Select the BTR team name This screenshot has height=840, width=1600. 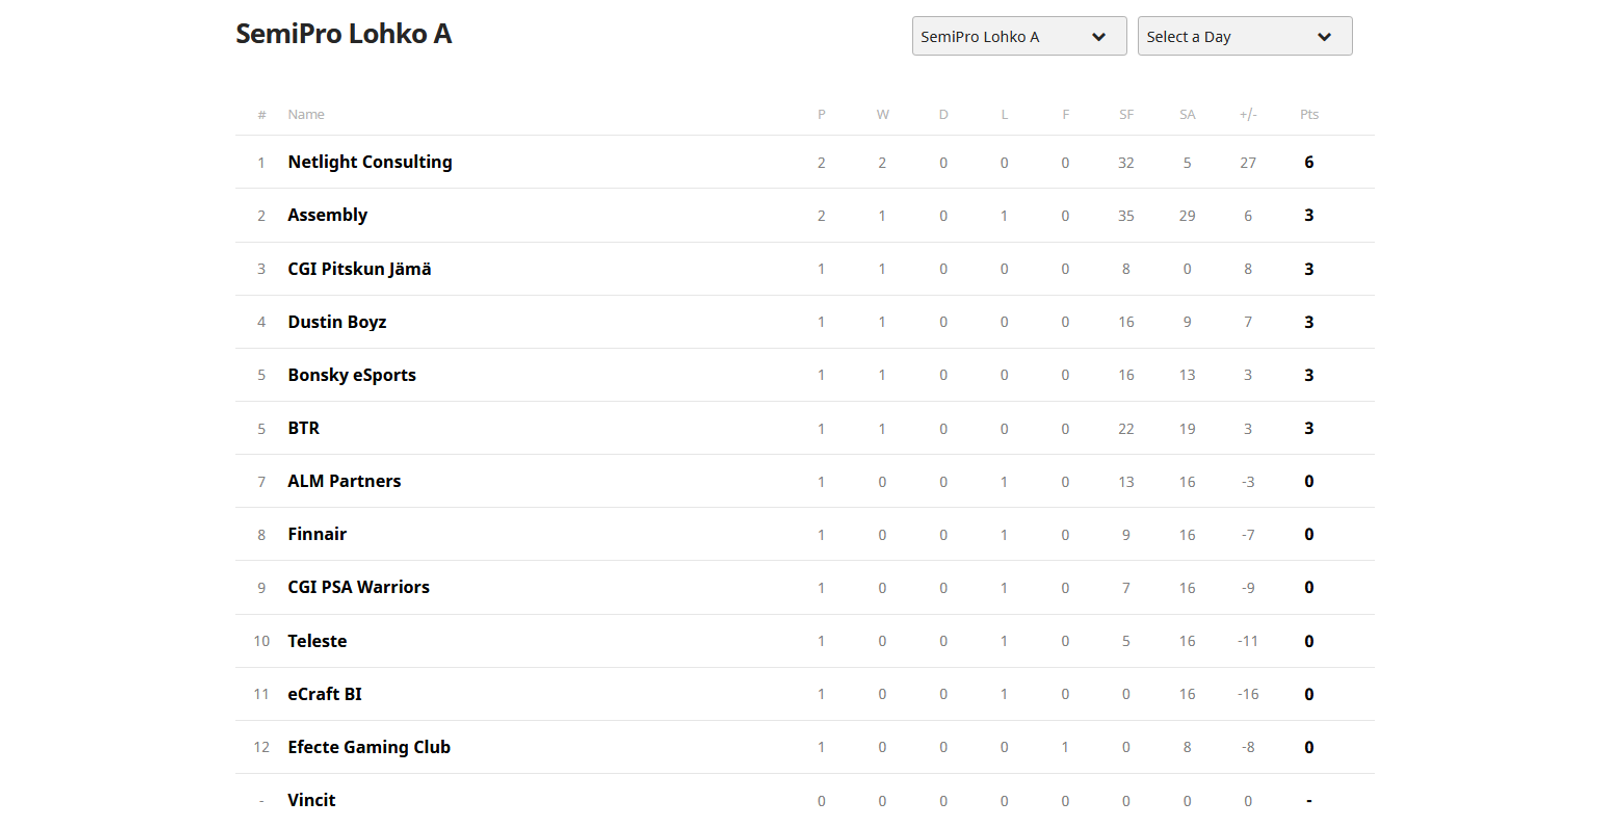tap(303, 428)
